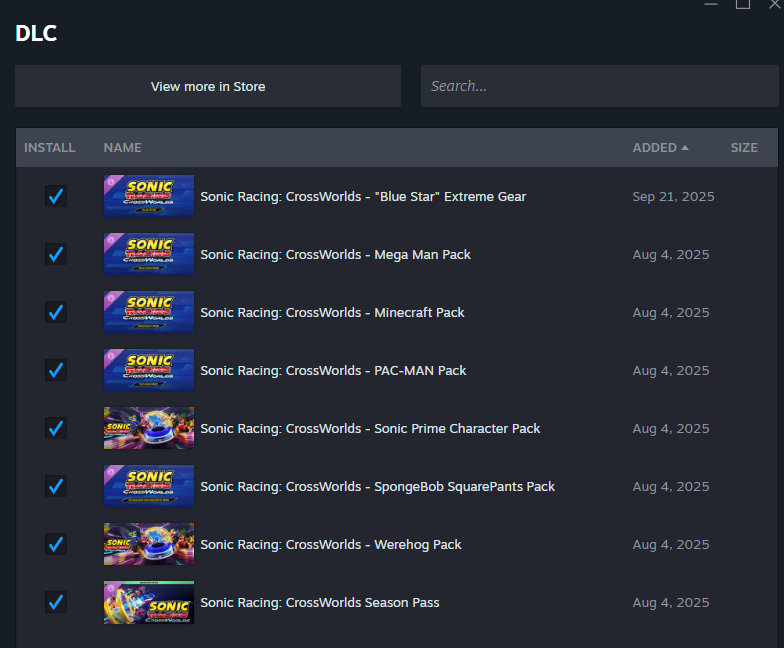The height and width of the screenshot is (648, 784).
Task: Select "Sonic Racing: CrossWorlds Season Pass" name
Action: (320, 602)
